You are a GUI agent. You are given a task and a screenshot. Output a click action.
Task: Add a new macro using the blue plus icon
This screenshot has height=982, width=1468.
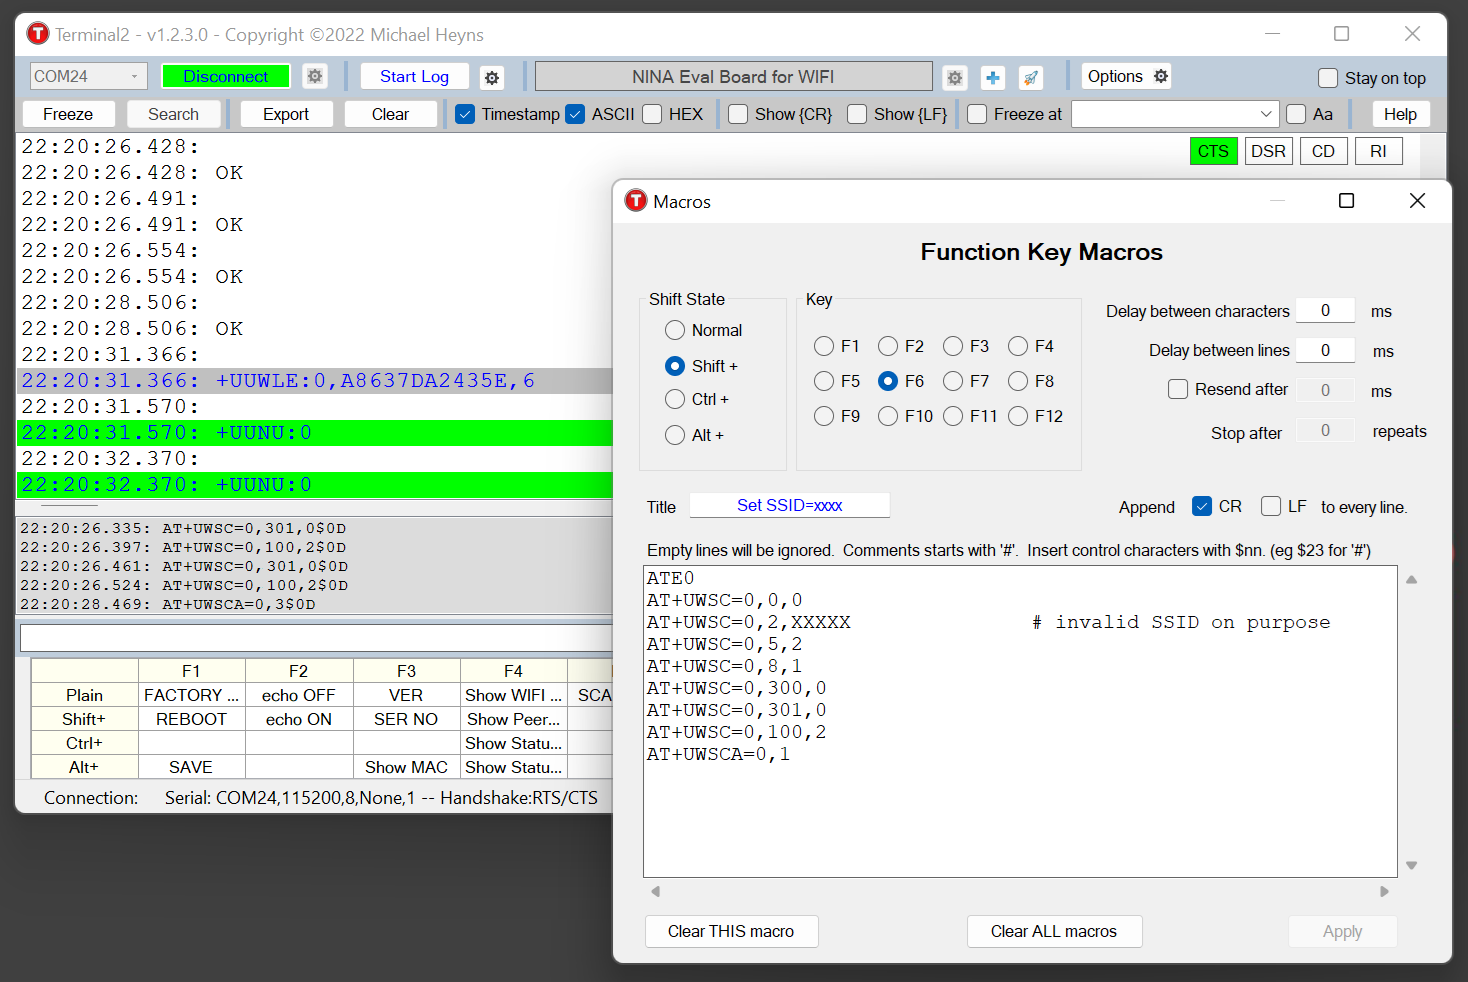[992, 76]
